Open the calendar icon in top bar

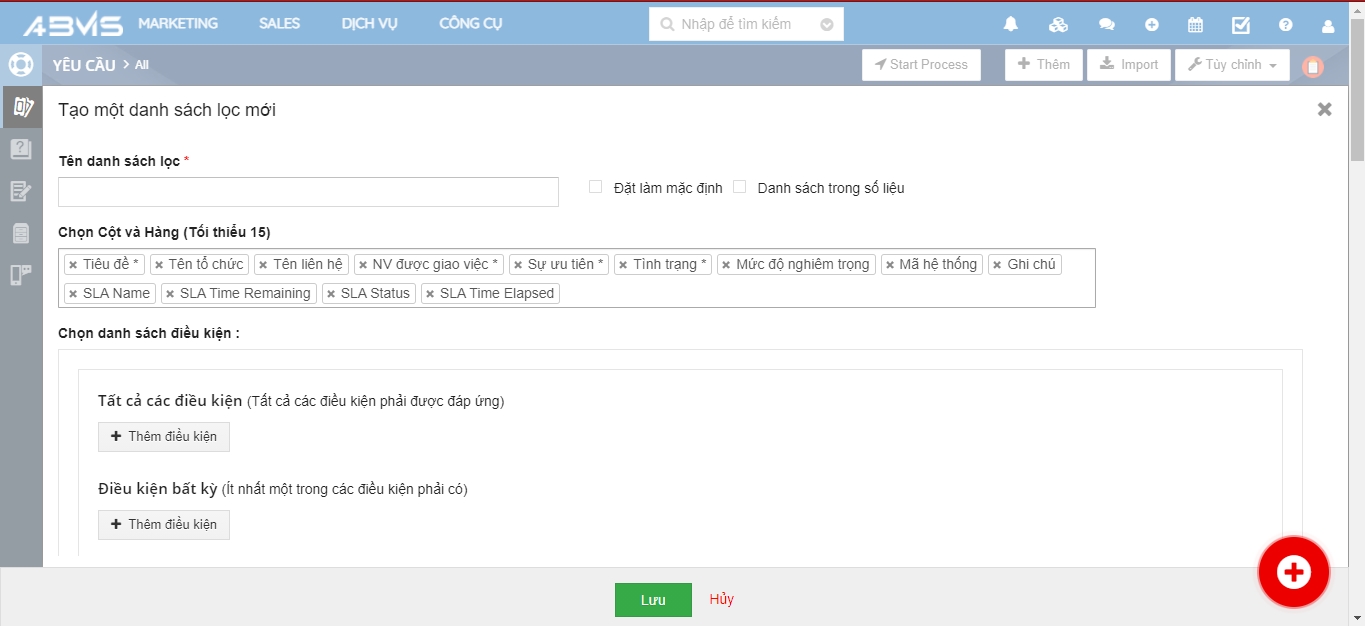(x=1195, y=25)
